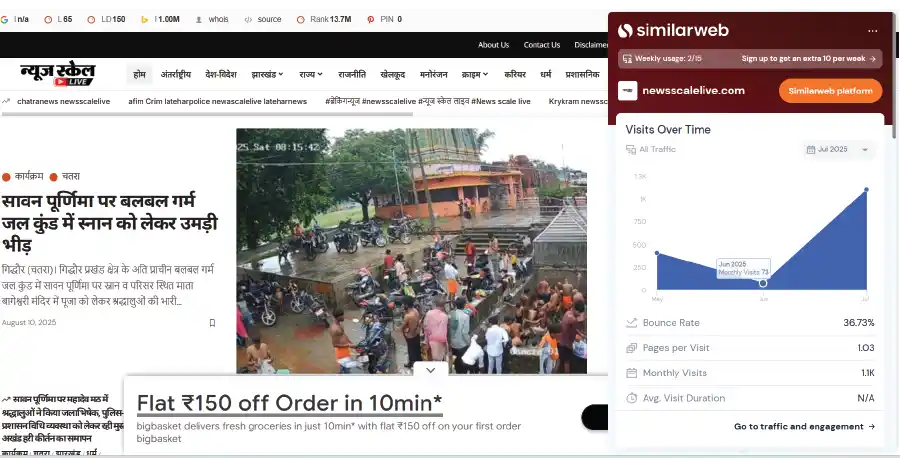This screenshot has width=900, height=467.
Task: Click the Jun 2025 data point marker
Action: (x=763, y=283)
